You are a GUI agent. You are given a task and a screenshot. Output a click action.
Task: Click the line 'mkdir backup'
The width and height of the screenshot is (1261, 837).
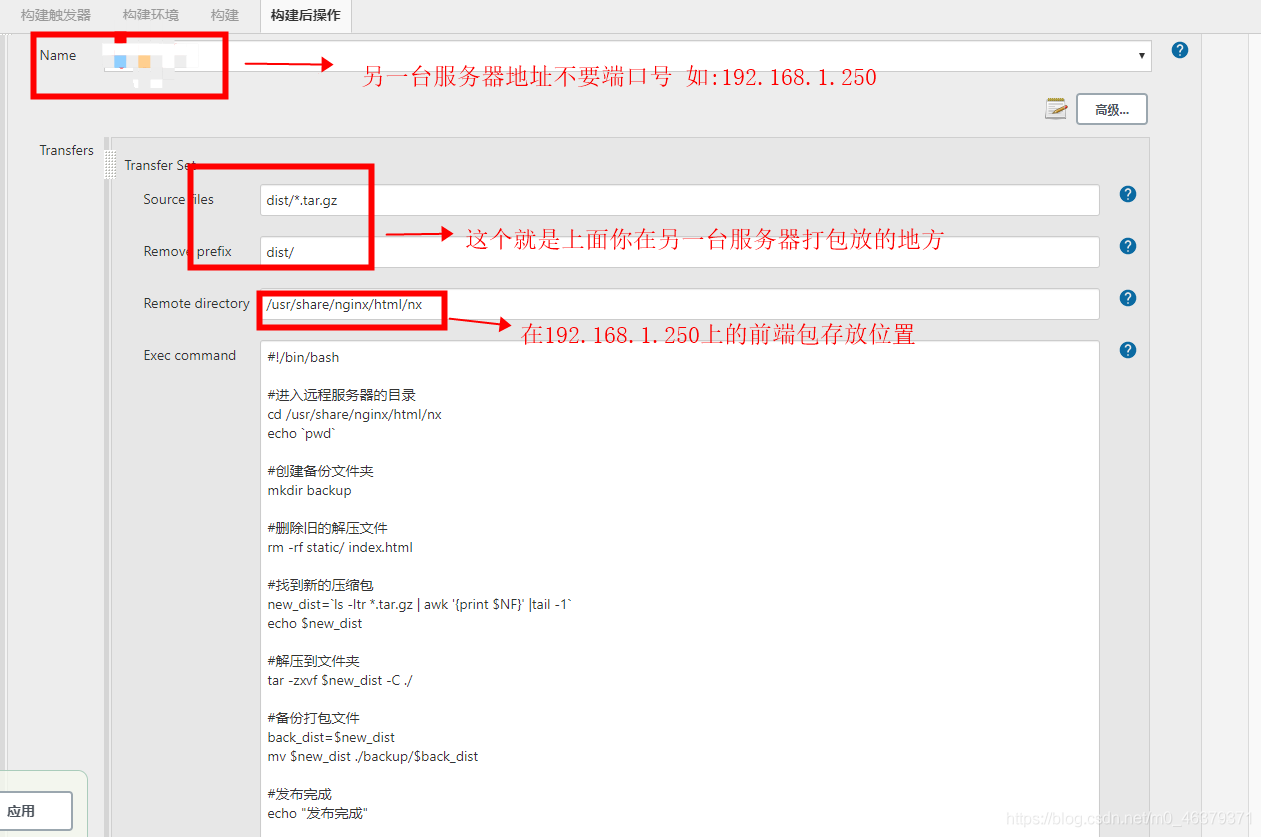pyautogui.click(x=309, y=490)
